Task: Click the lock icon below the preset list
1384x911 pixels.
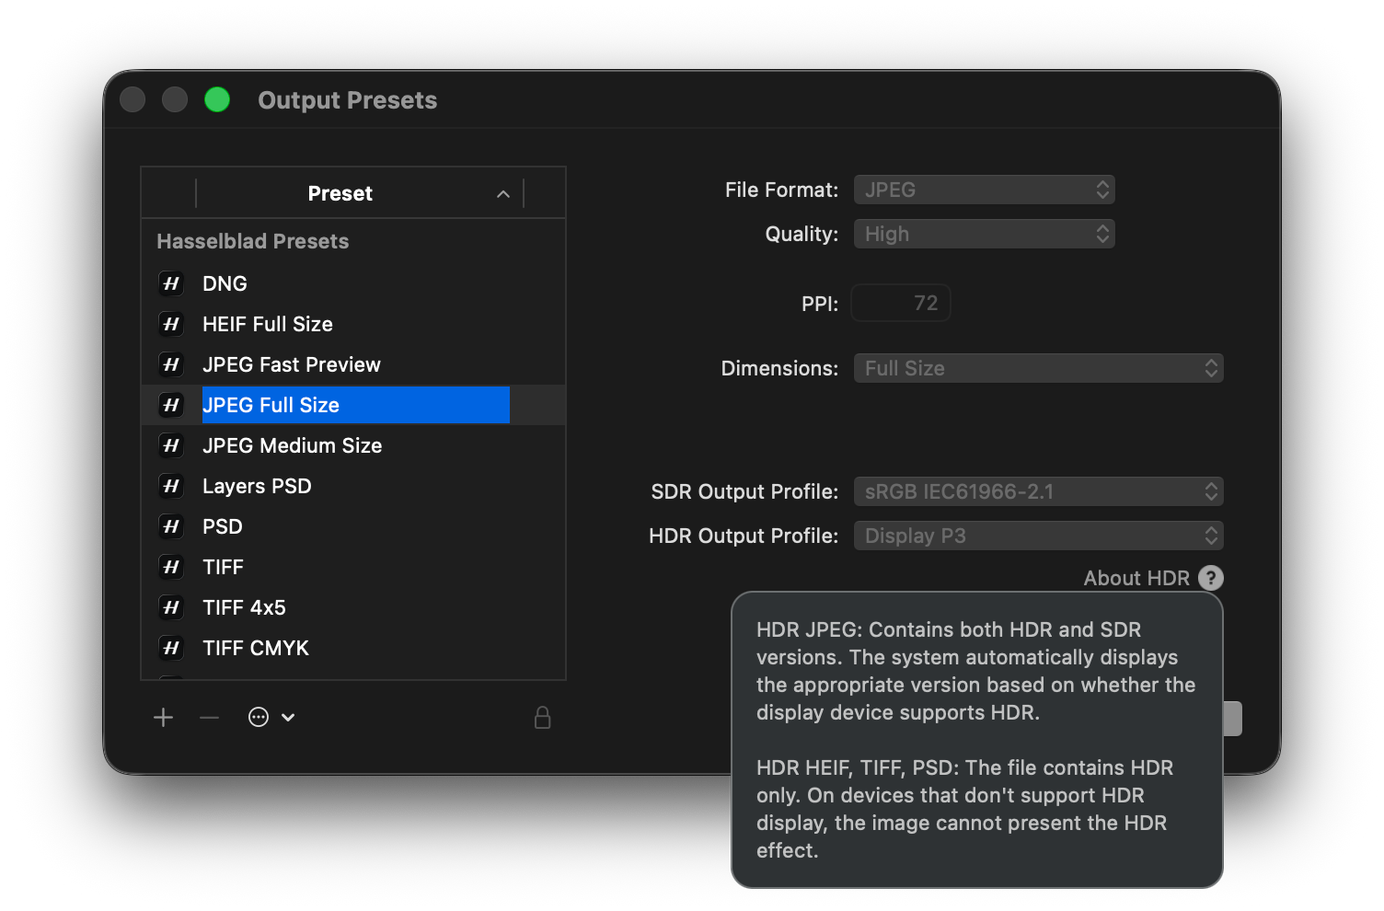Action: coord(542,717)
